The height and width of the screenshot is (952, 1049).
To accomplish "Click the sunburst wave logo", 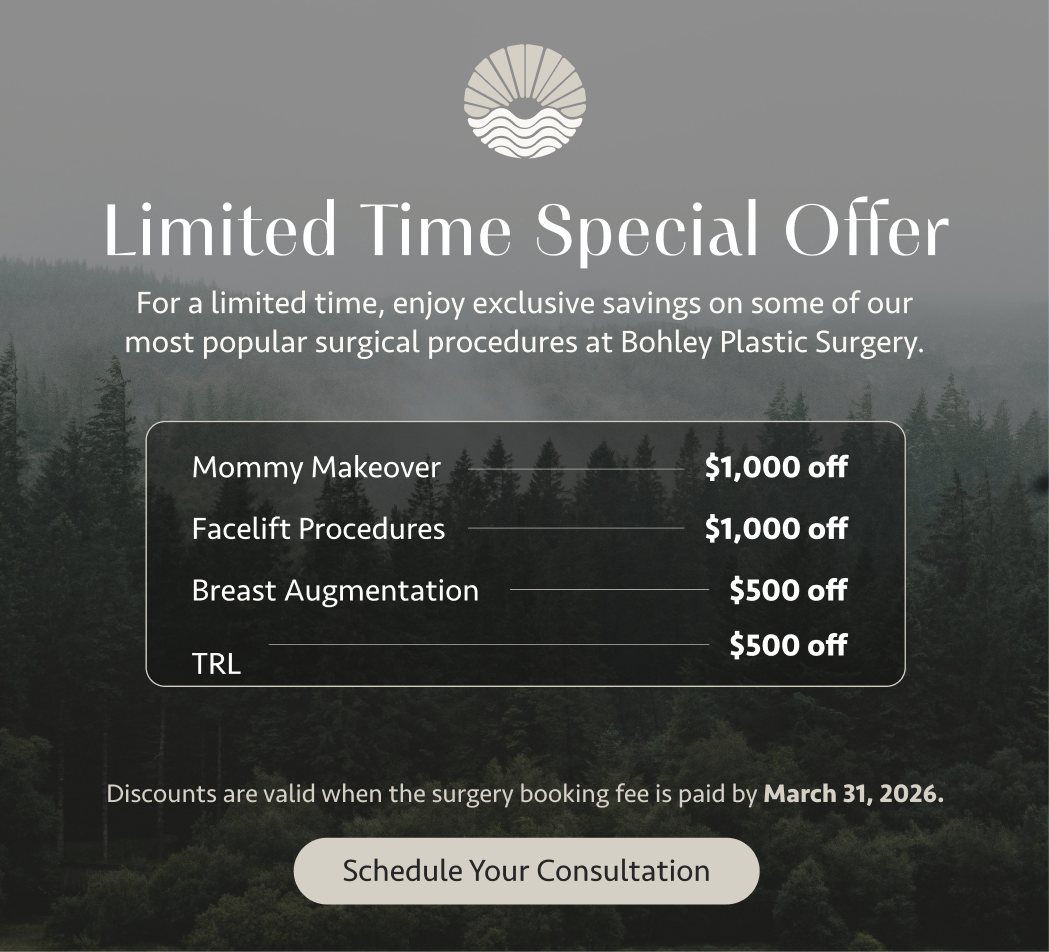I will click(524, 101).
